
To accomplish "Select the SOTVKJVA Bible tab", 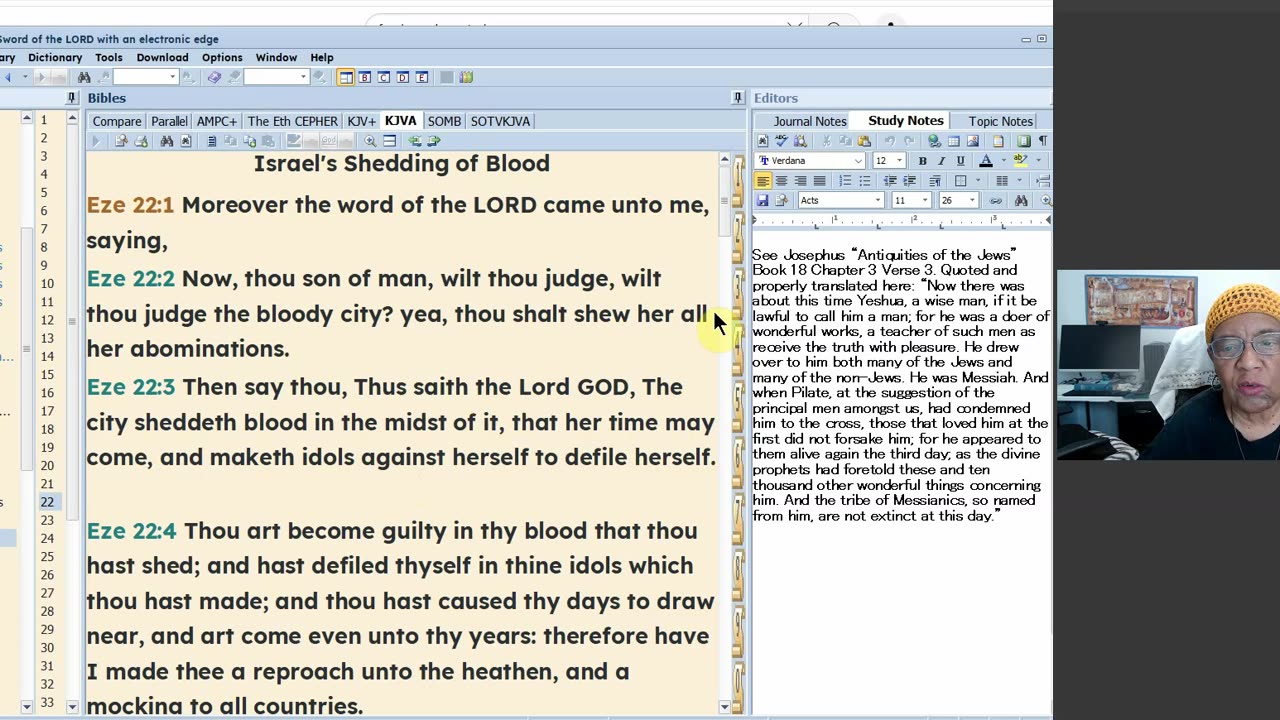I will pyautogui.click(x=500, y=121).
